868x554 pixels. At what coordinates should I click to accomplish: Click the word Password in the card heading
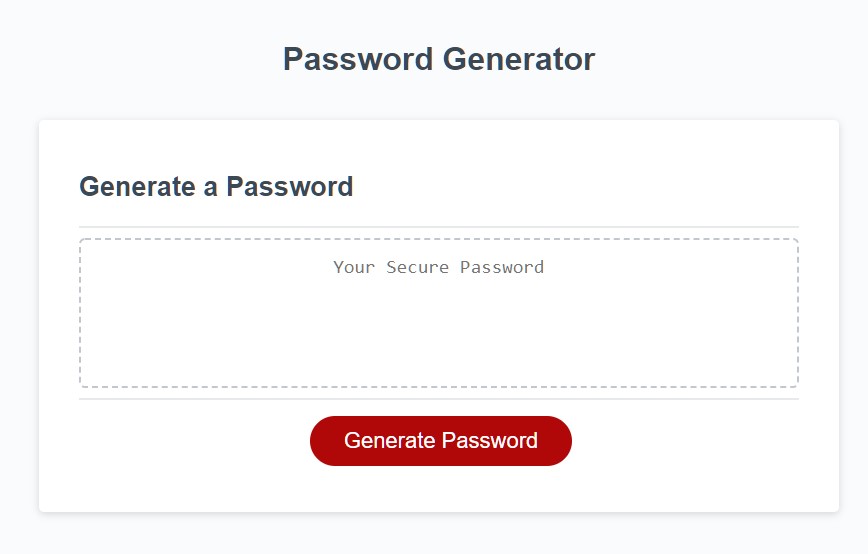point(290,187)
